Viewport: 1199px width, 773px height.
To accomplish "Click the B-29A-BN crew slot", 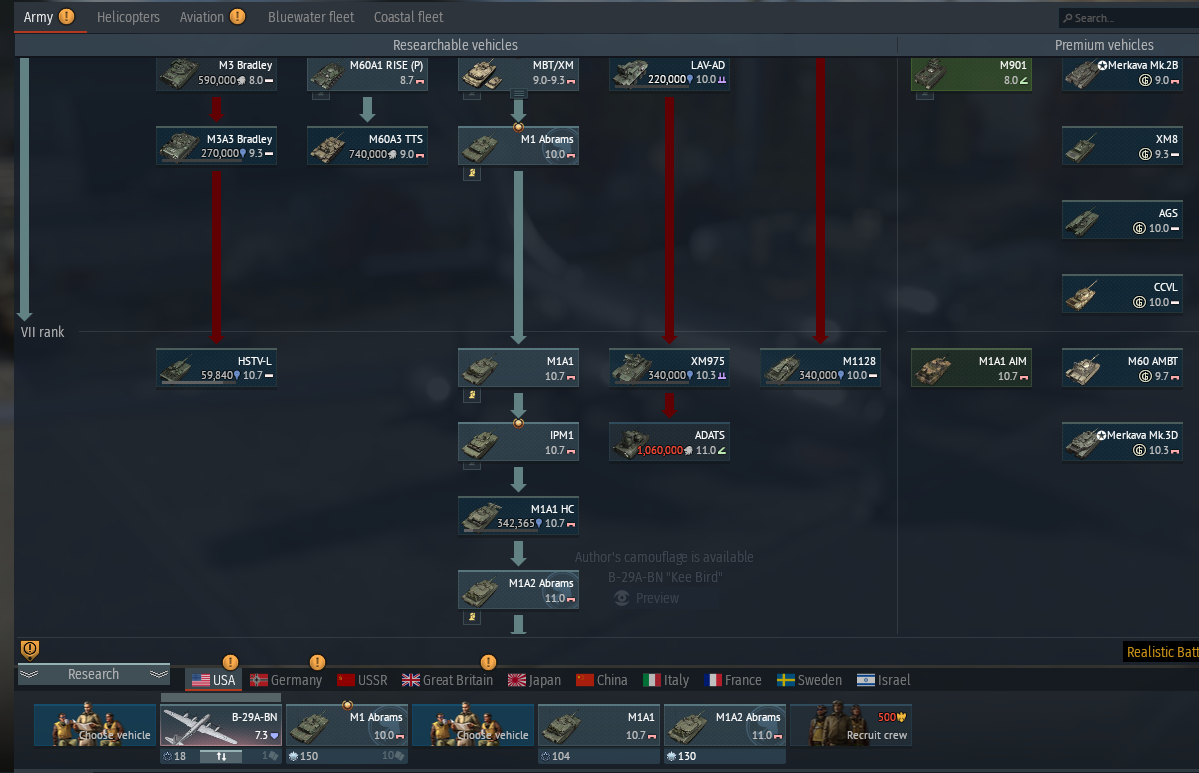I will click(x=220, y=726).
